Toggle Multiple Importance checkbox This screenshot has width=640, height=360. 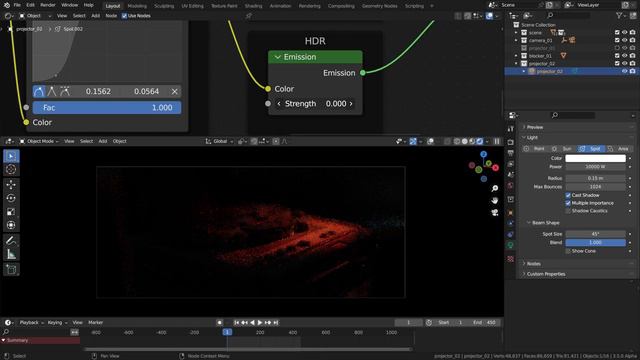(568, 203)
